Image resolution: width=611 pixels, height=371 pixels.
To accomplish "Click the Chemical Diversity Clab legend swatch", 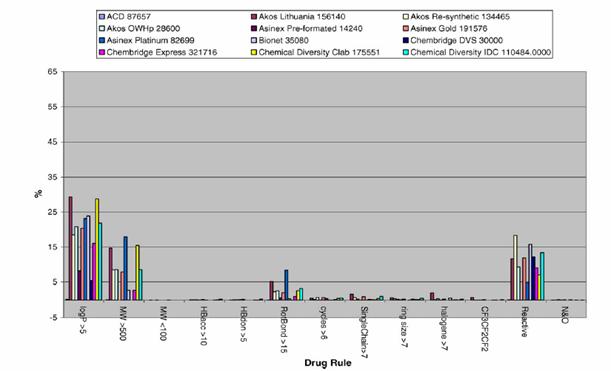I will click(x=254, y=52).
